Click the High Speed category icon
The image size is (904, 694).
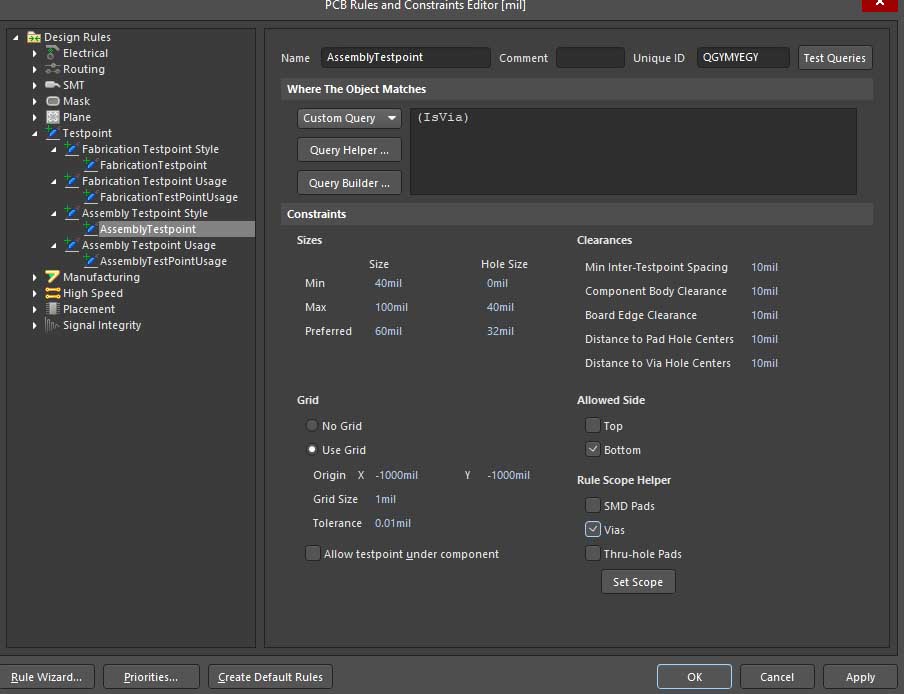pos(53,293)
